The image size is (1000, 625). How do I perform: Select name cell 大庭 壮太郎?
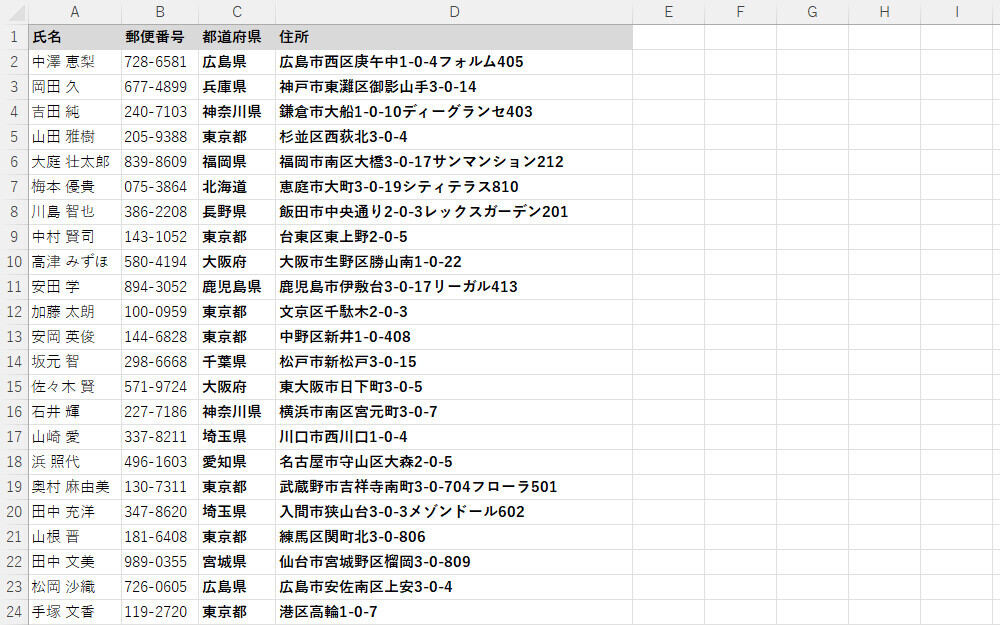75,162
